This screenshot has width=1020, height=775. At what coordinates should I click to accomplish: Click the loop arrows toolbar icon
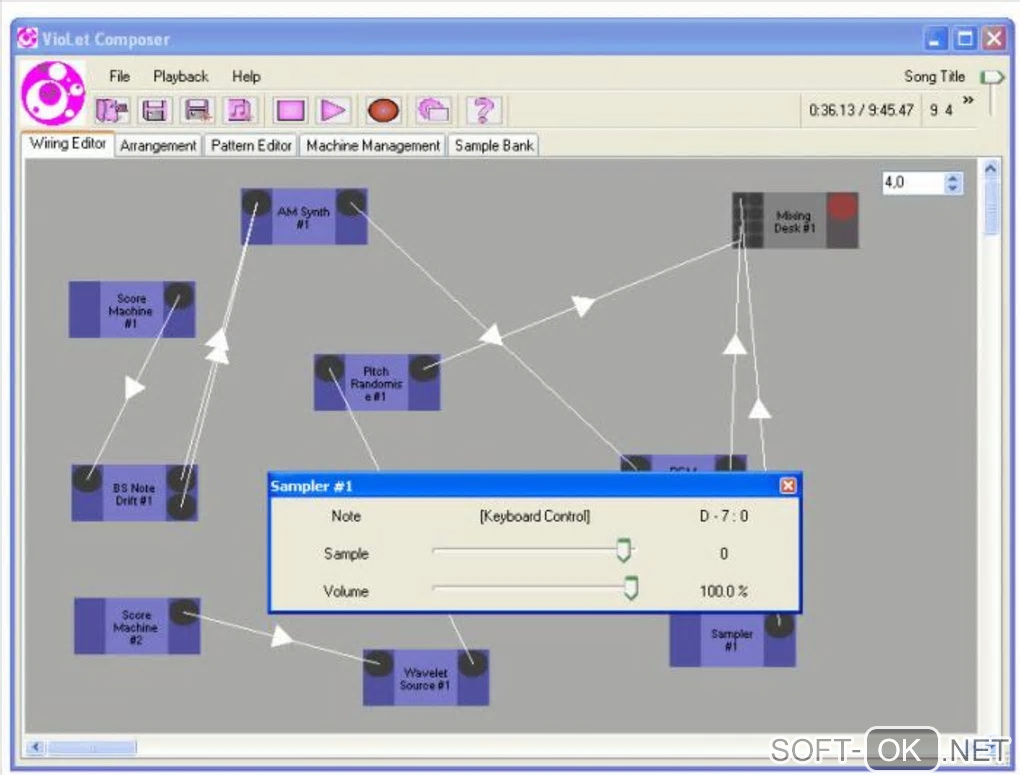pyautogui.click(x=433, y=110)
